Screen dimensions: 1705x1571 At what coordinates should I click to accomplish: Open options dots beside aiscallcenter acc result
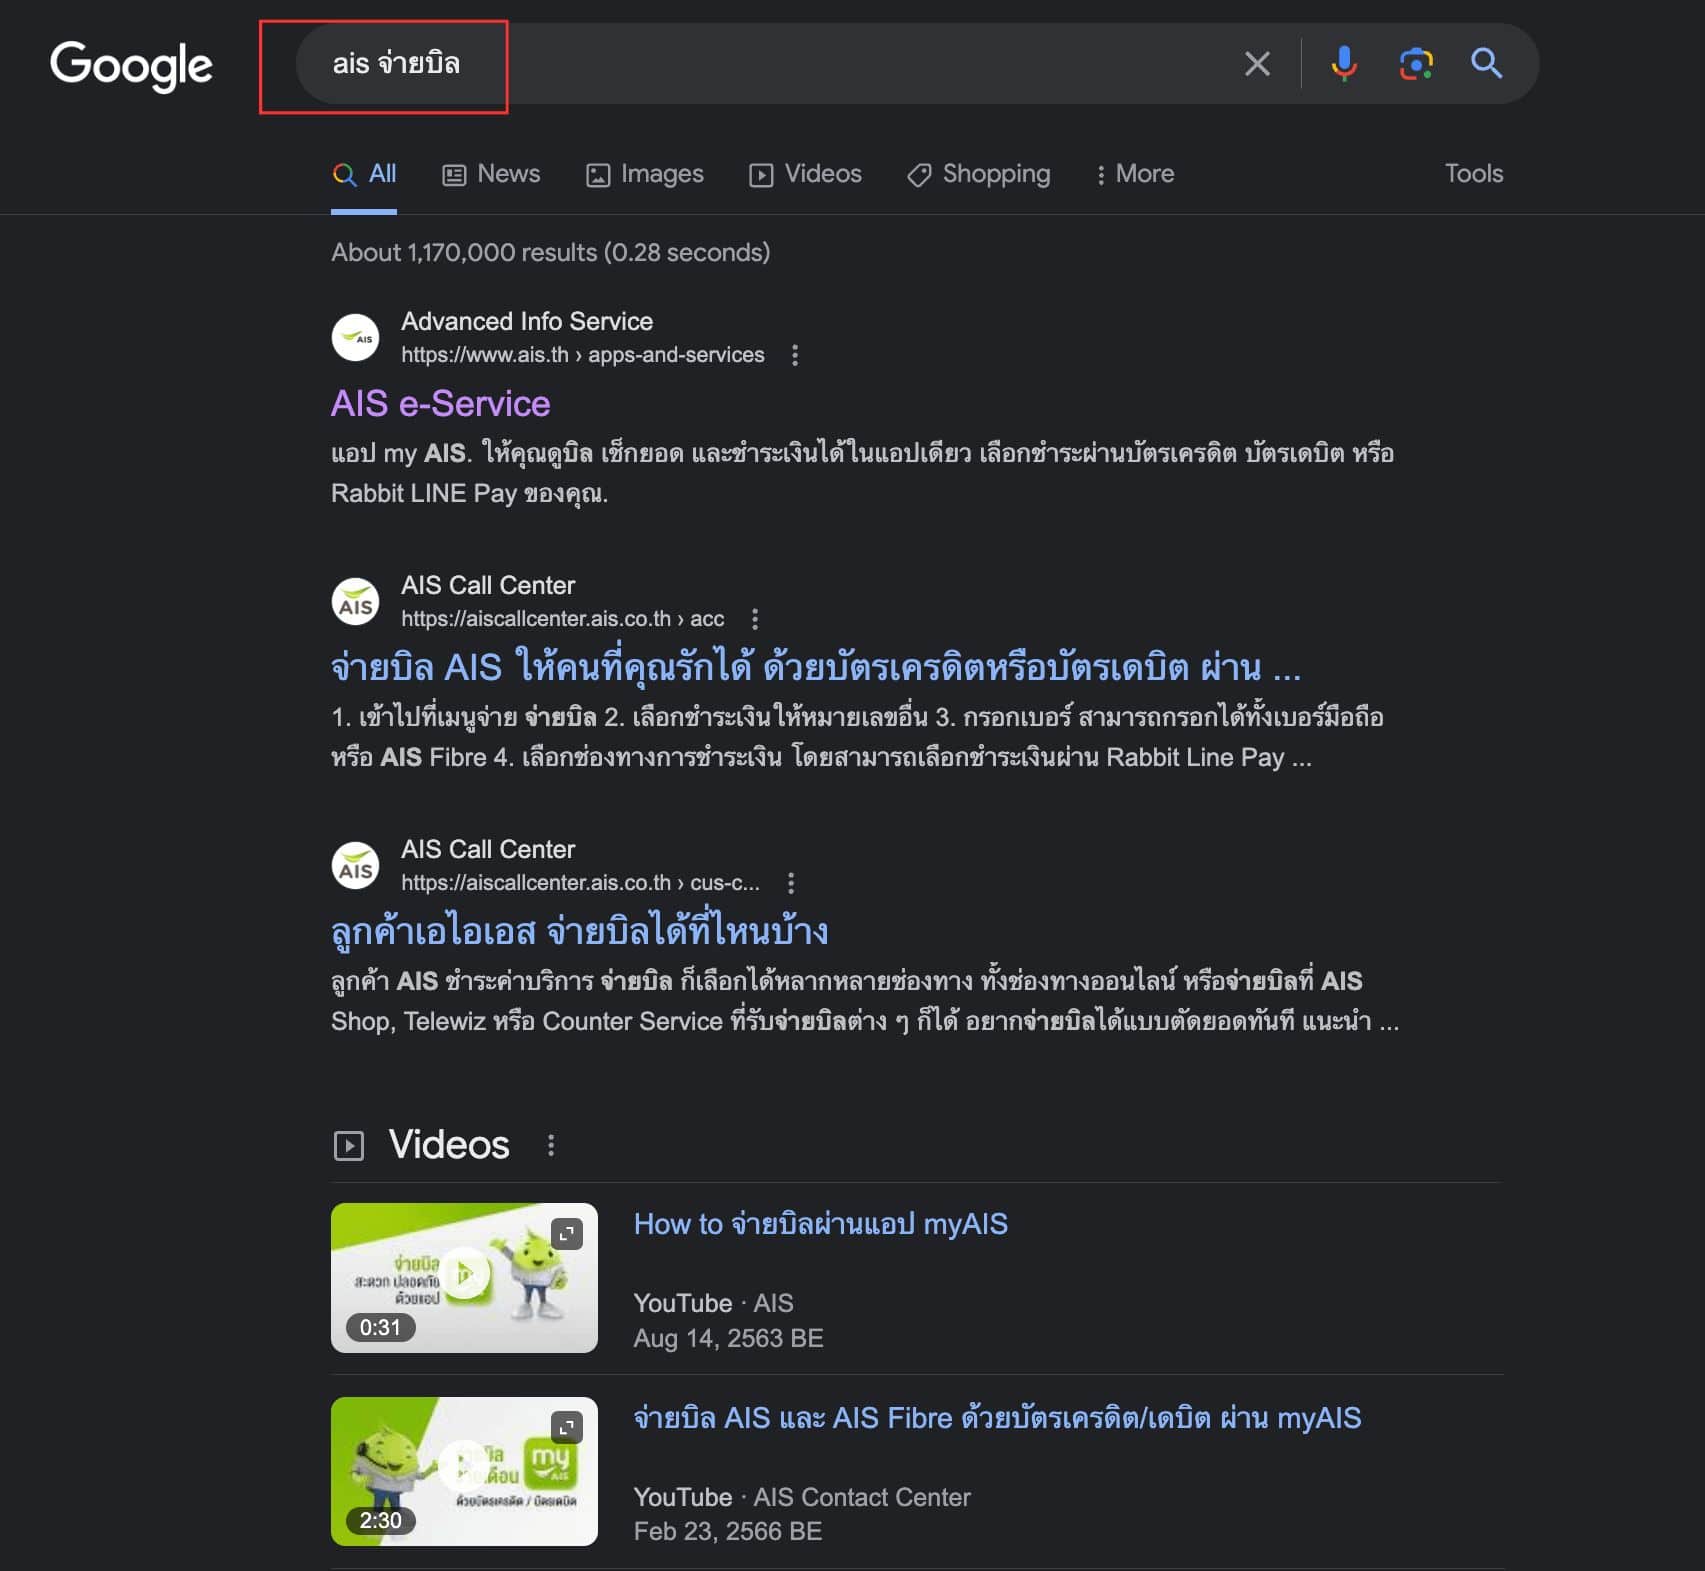pyautogui.click(x=755, y=619)
